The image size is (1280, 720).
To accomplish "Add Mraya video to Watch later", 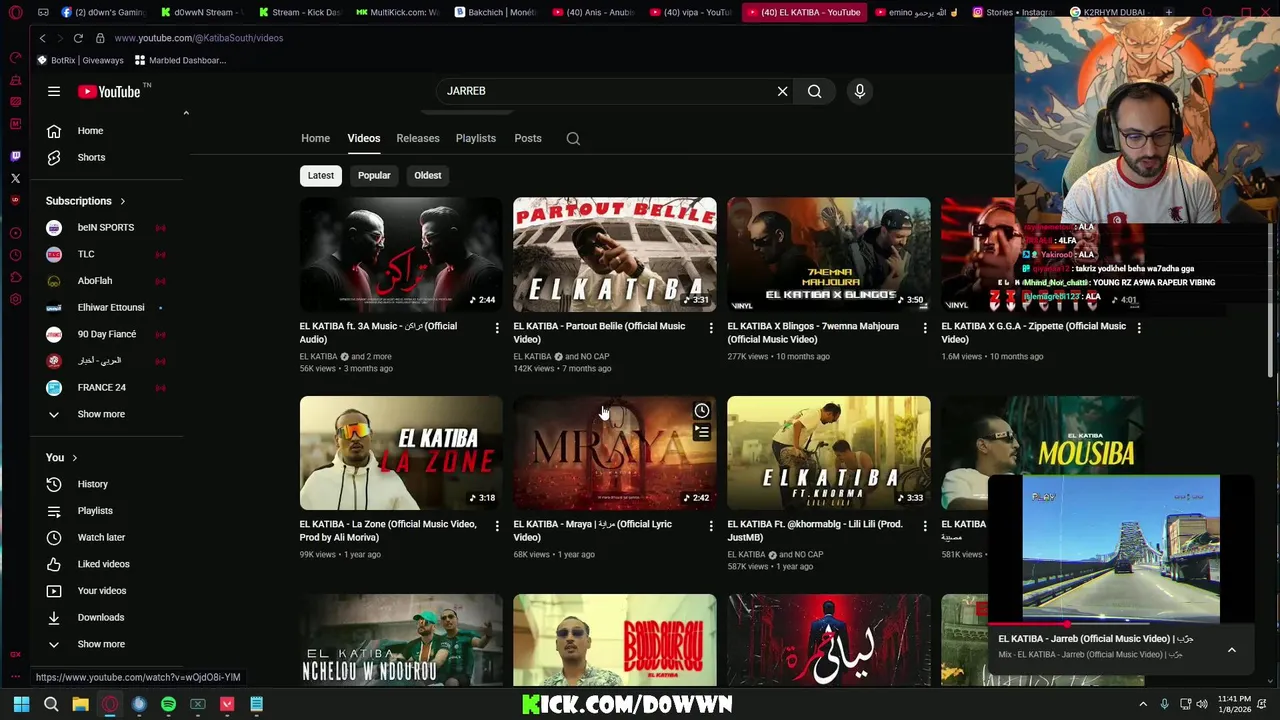I will tap(702, 411).
